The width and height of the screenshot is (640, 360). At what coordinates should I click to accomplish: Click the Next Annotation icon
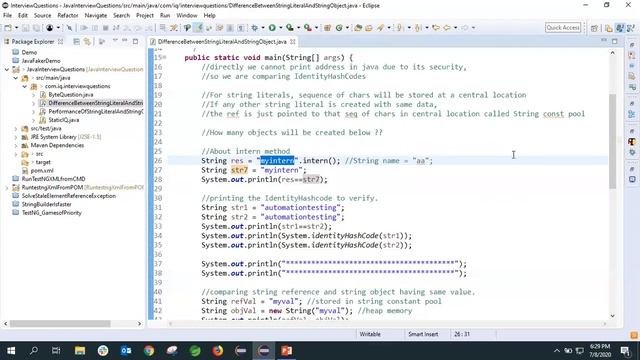point(400,28)
